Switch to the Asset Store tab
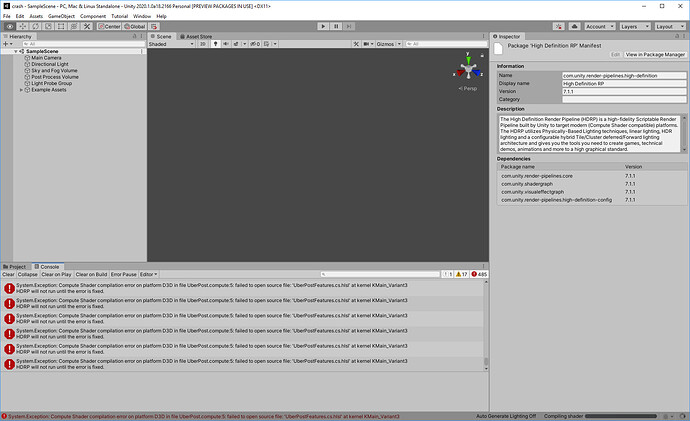Viewport: 690px width, 421px height. 196,37
